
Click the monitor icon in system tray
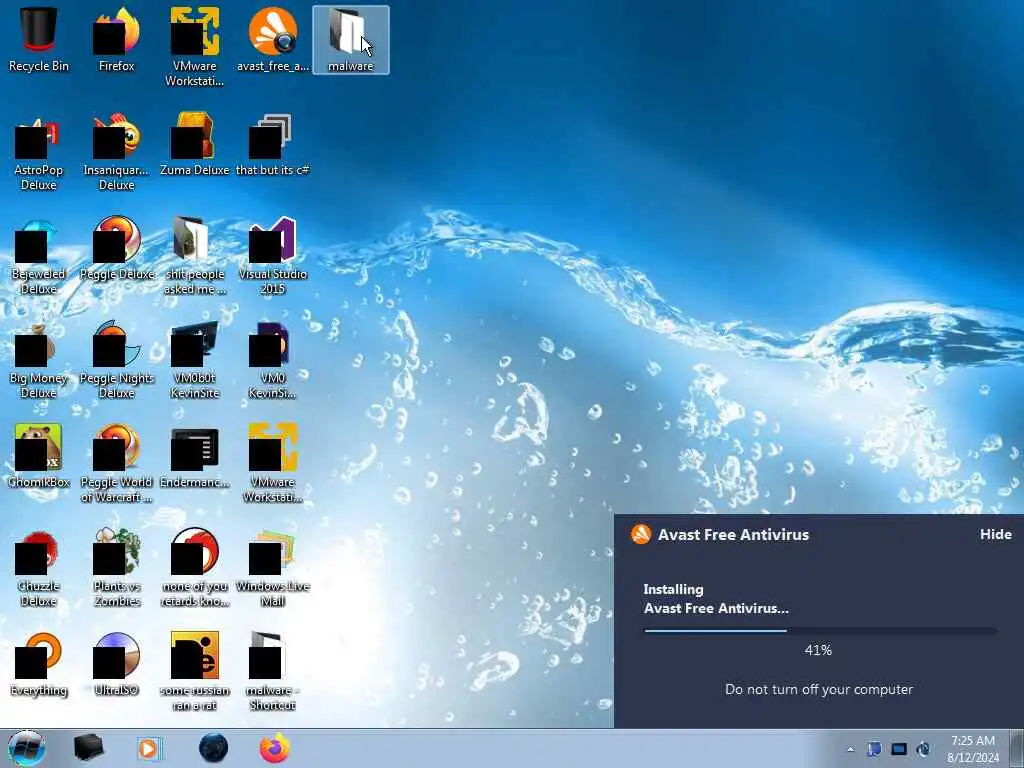coord(899,749)
